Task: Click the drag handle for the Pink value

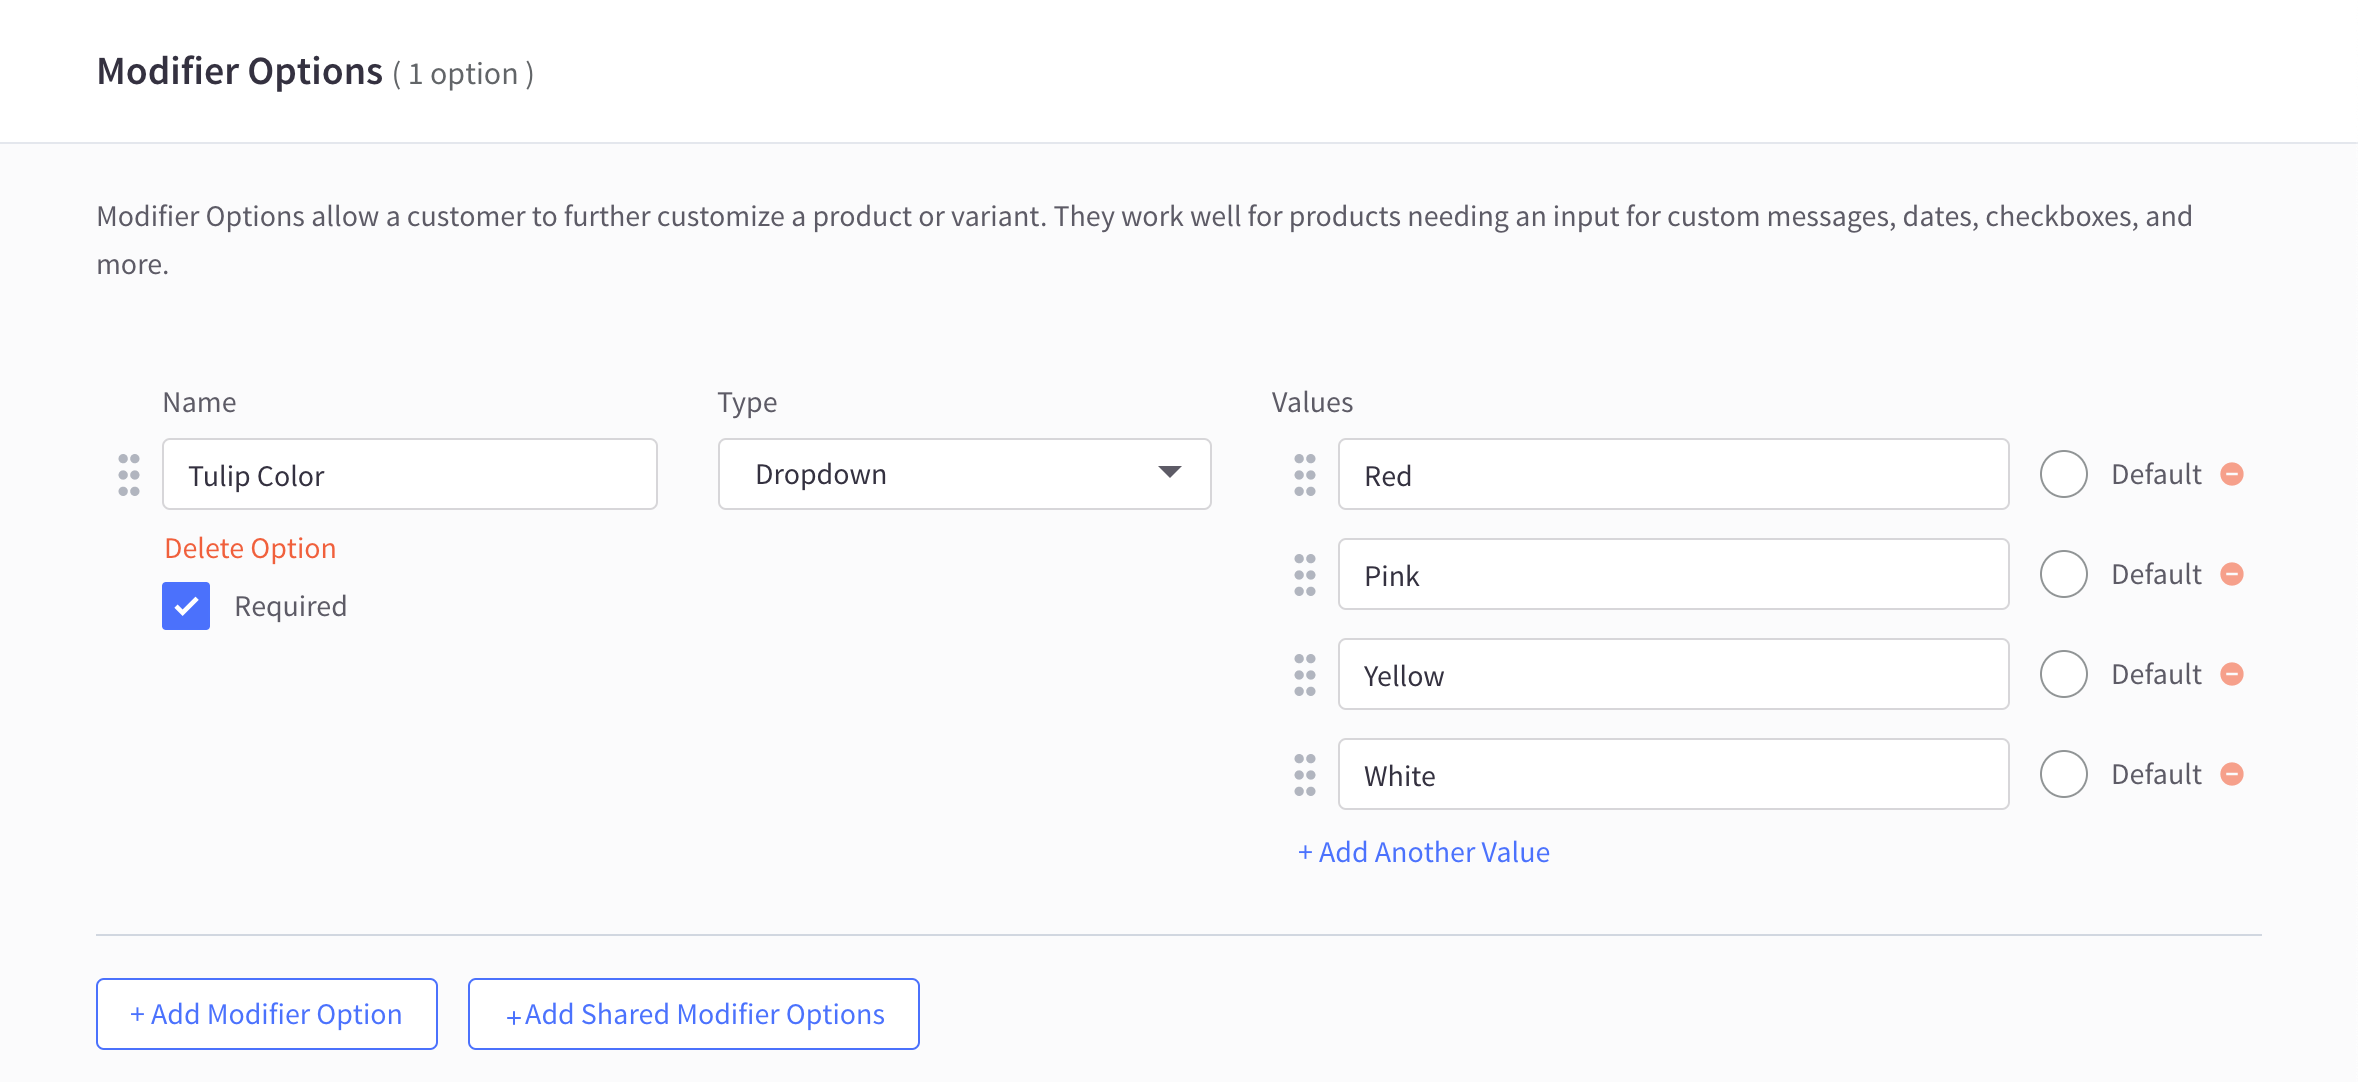Action: (x=1305, y=575)
